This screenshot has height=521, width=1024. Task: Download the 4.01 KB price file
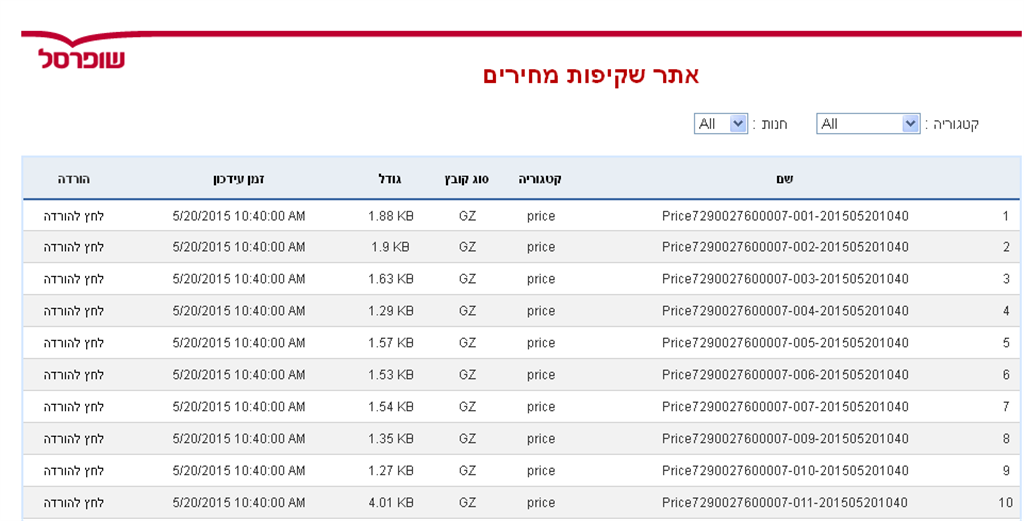[74, 503]
